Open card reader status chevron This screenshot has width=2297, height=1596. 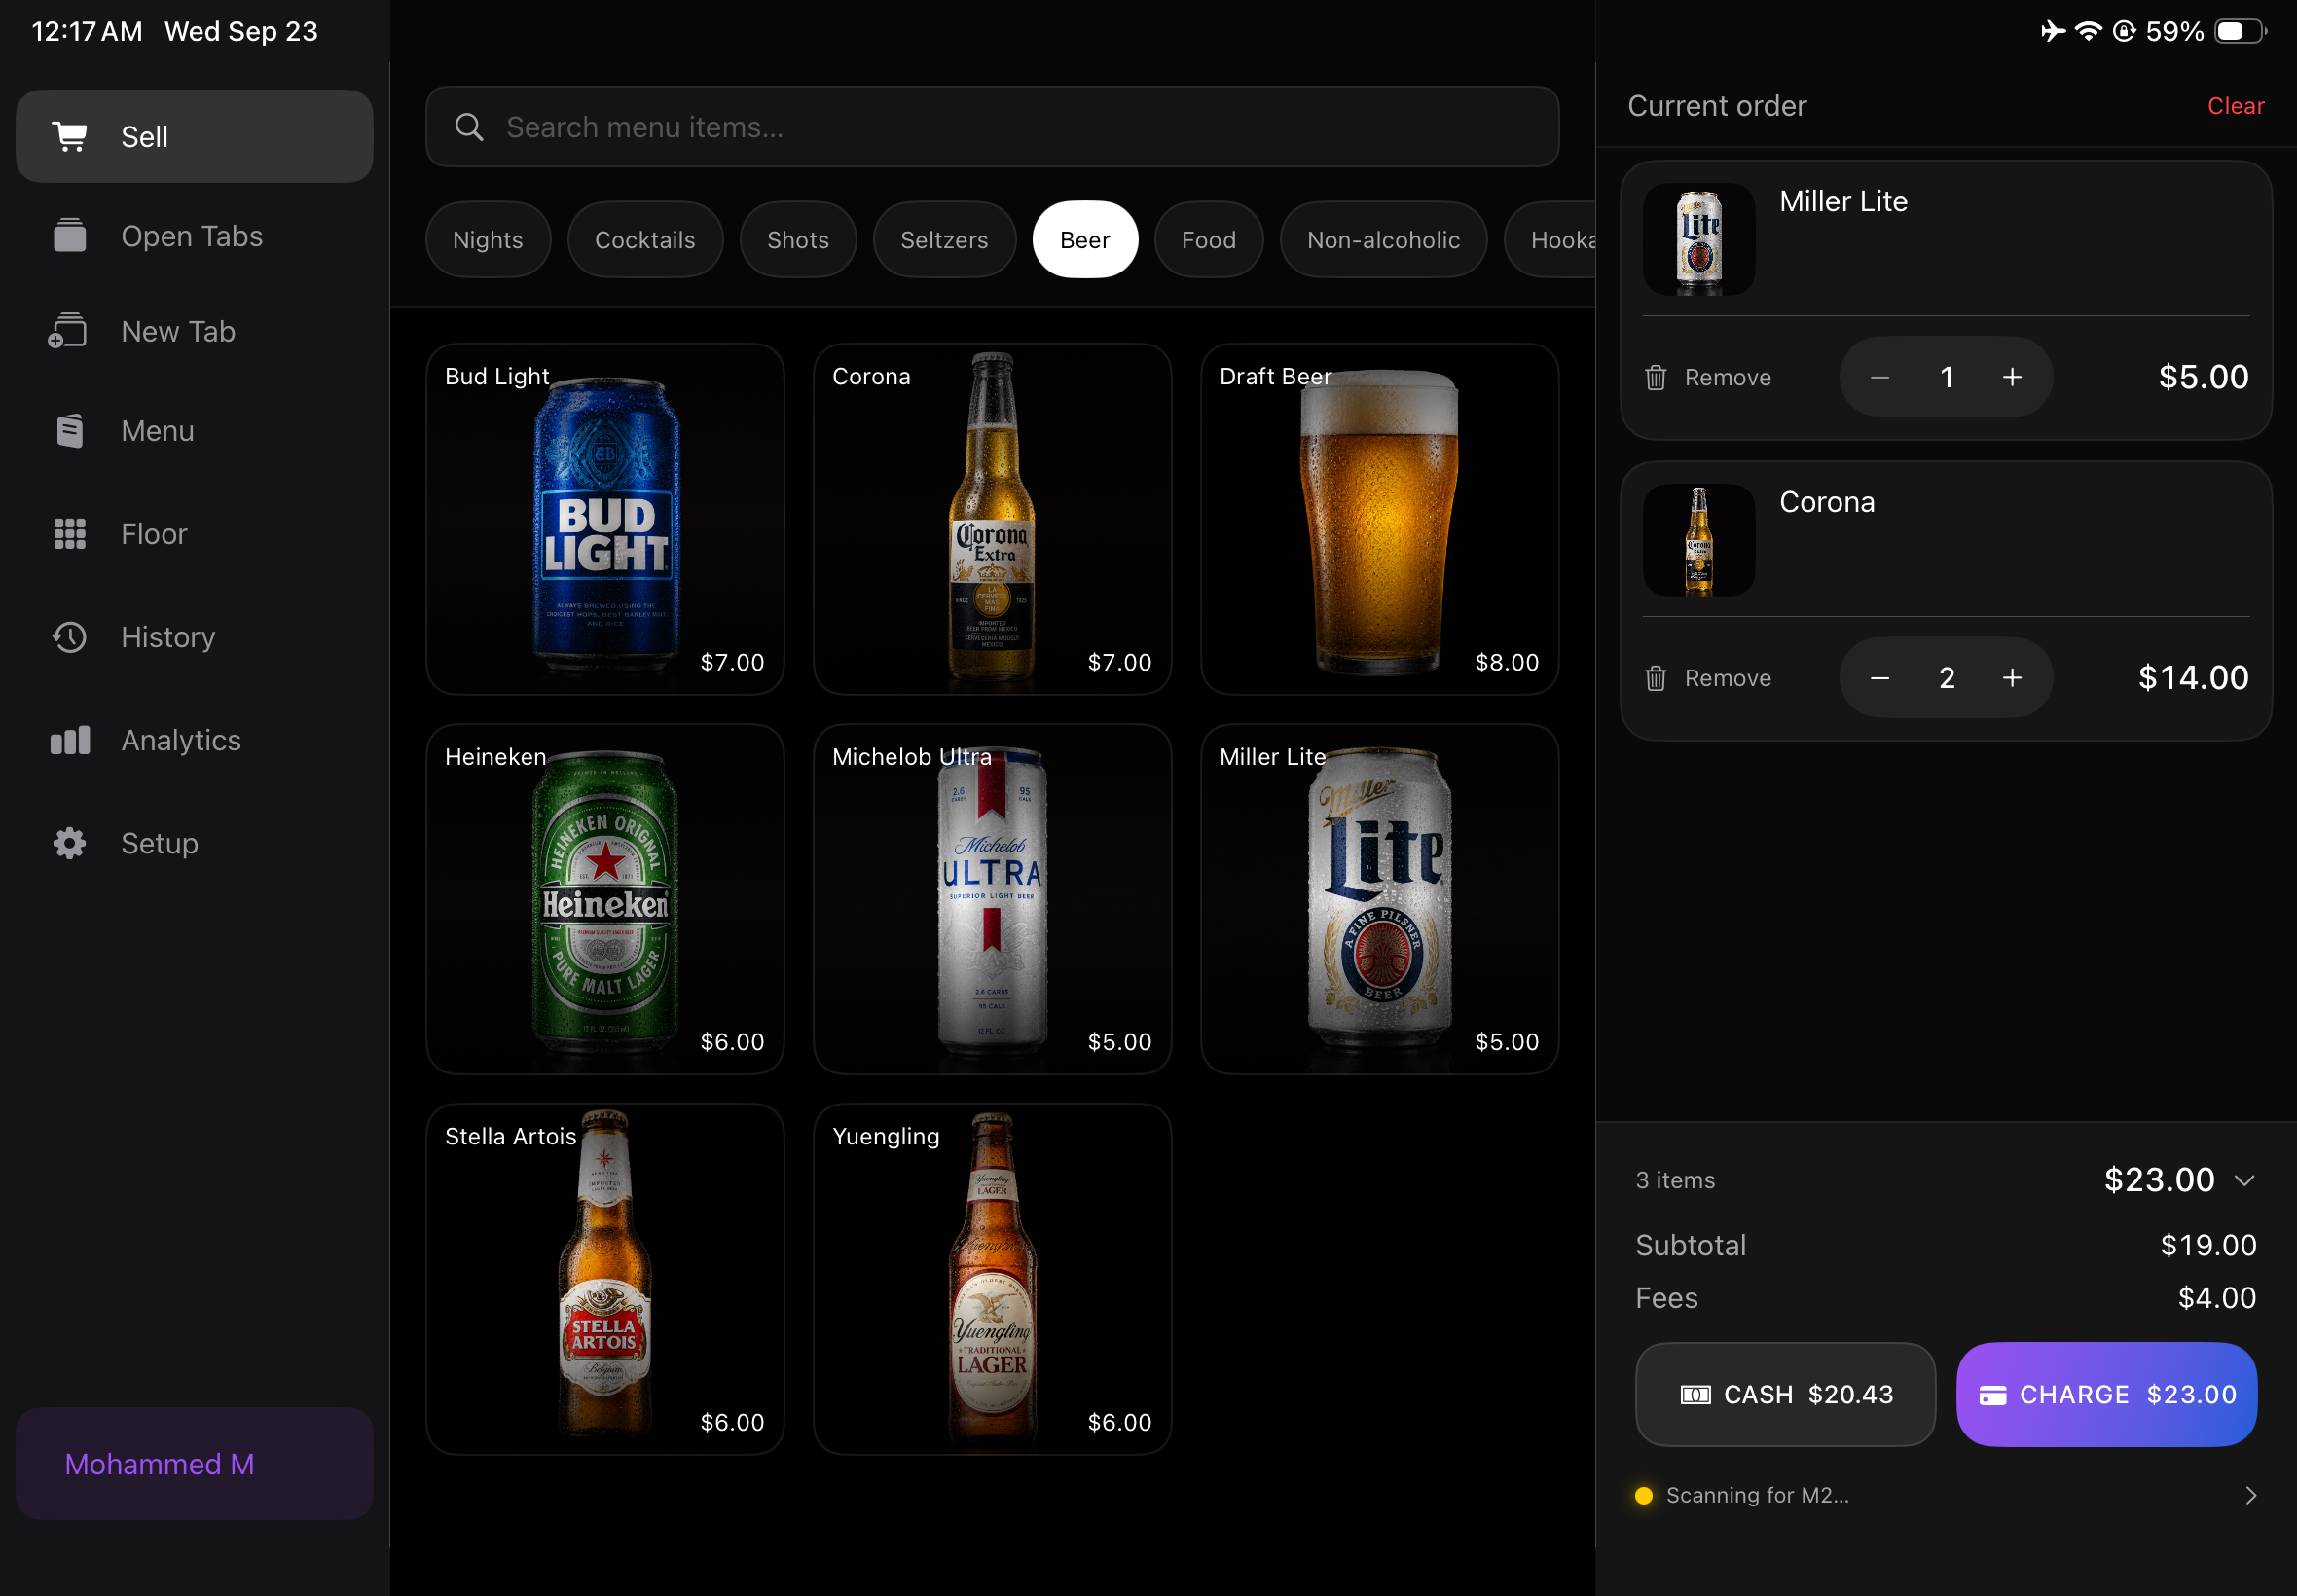[2251, 1495]
